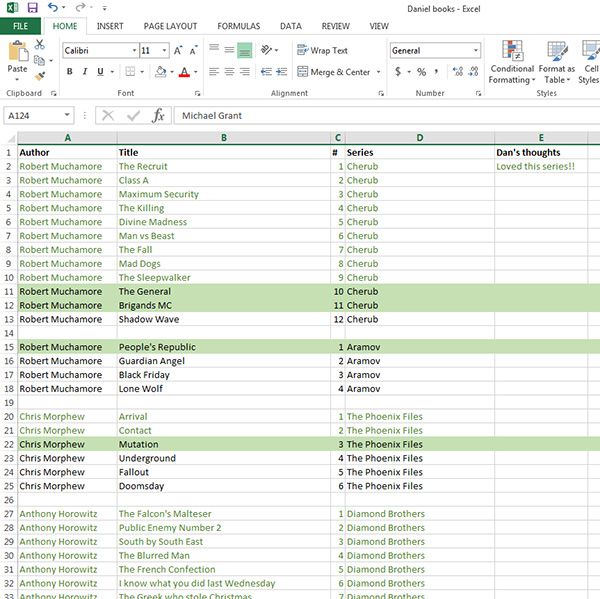
Task: Apply borders using the Borders icon
Action: point(130,72)
